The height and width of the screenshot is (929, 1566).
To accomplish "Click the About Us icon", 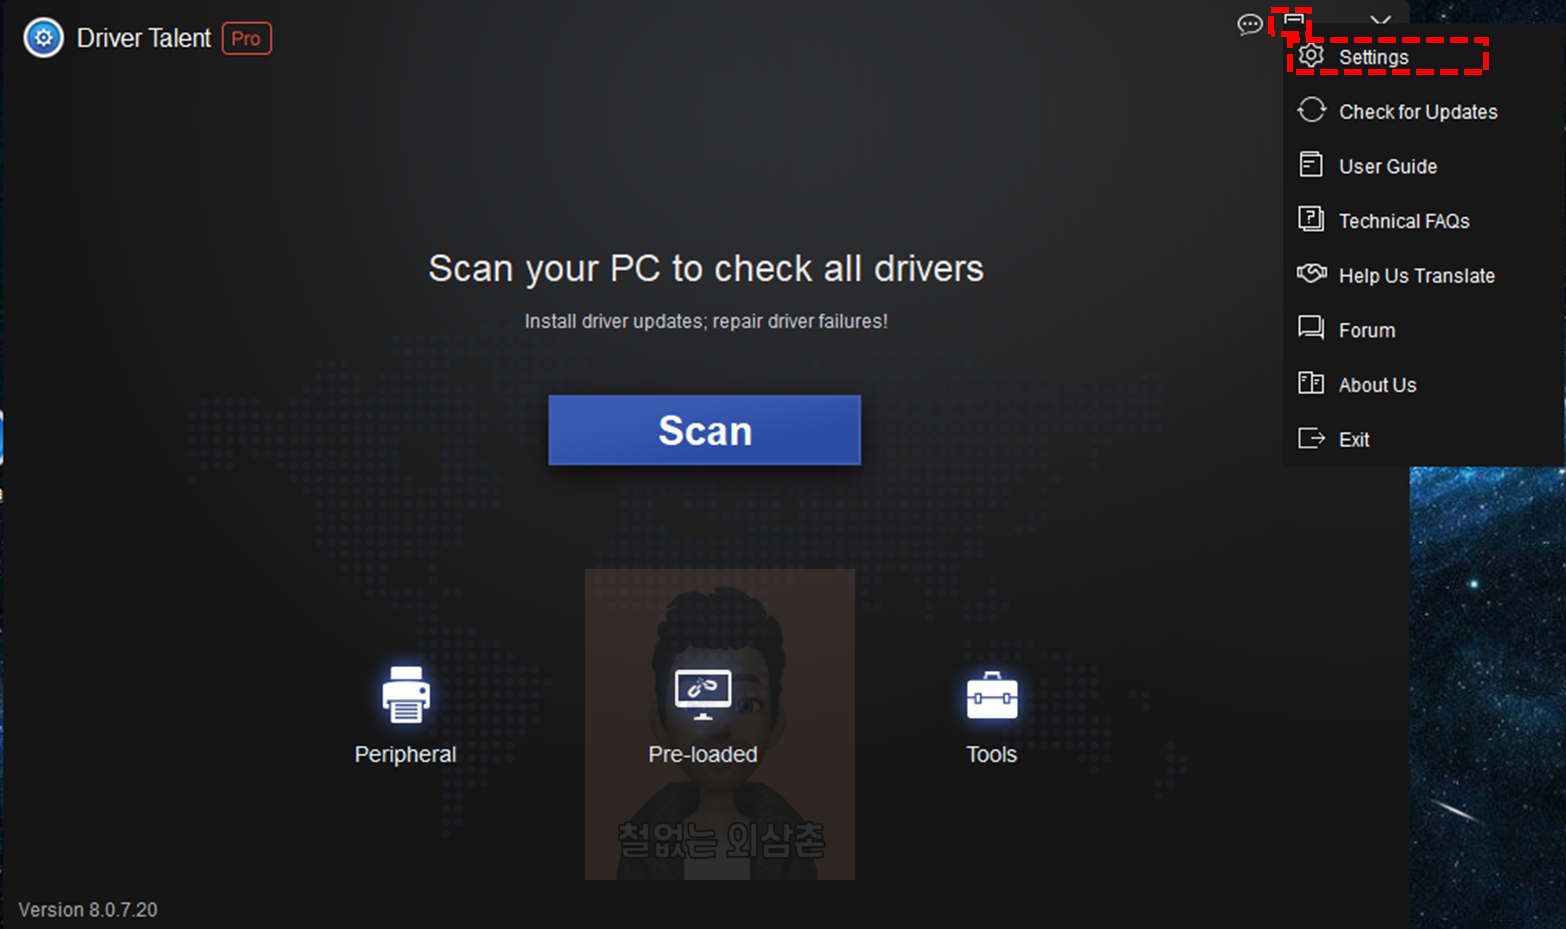I will pyautogui.click(x=1311, y=382).
